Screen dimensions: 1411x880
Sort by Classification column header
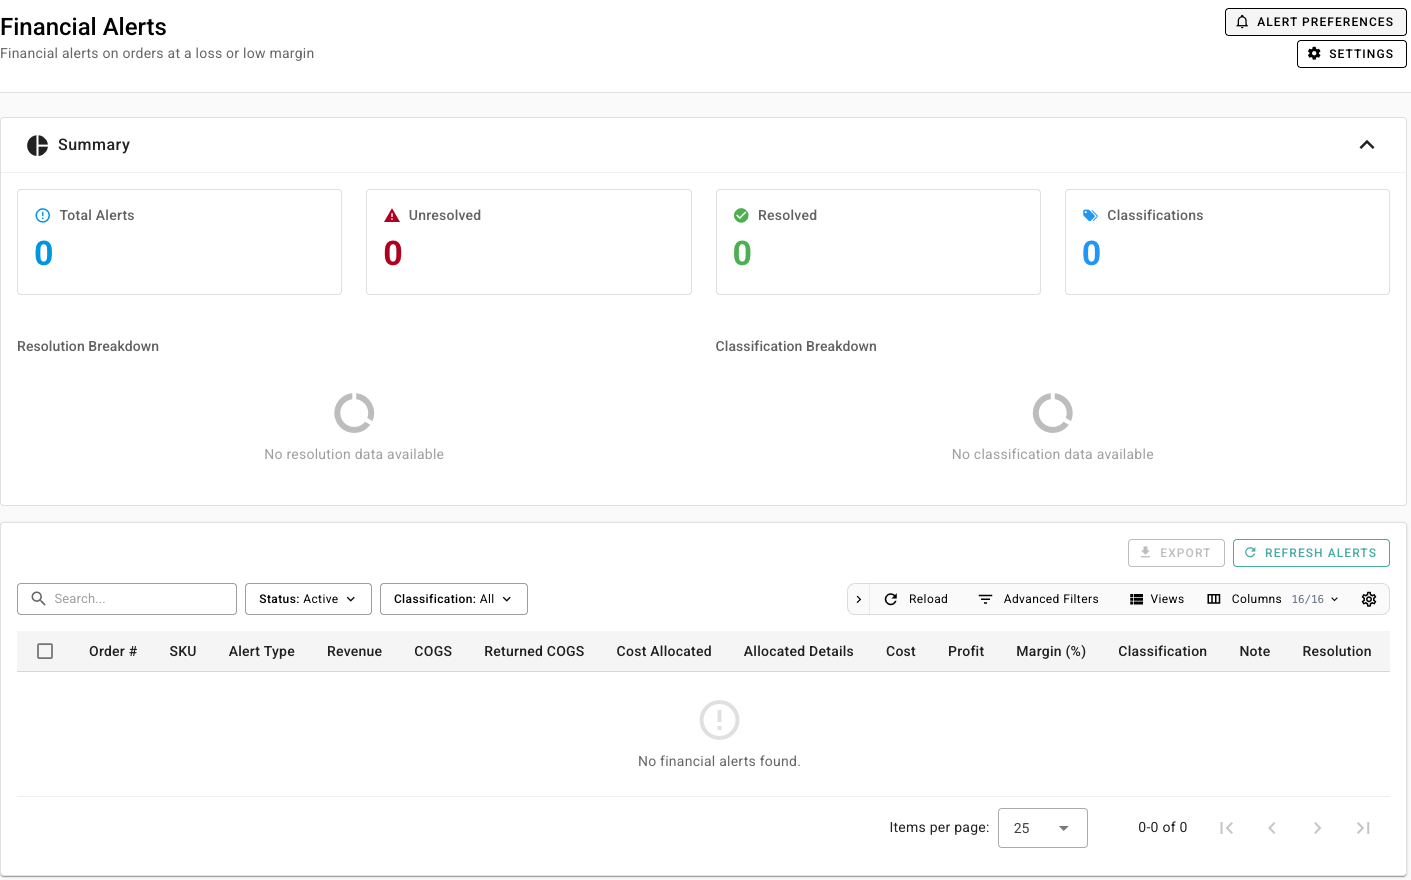pyautogui.click(x=1162, y=651)
